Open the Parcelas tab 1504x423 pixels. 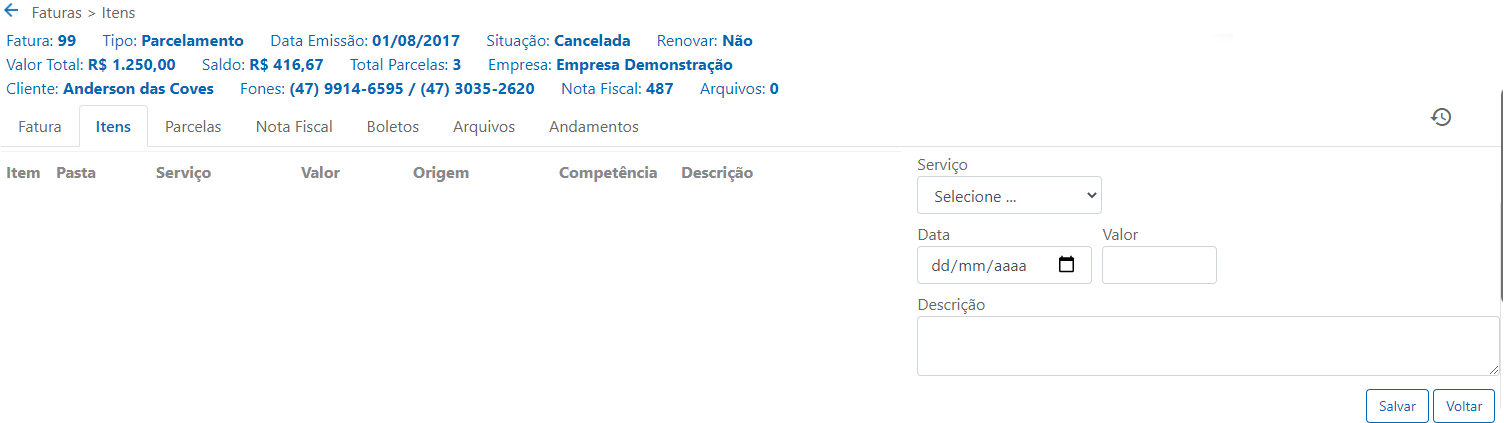point(193,127)
